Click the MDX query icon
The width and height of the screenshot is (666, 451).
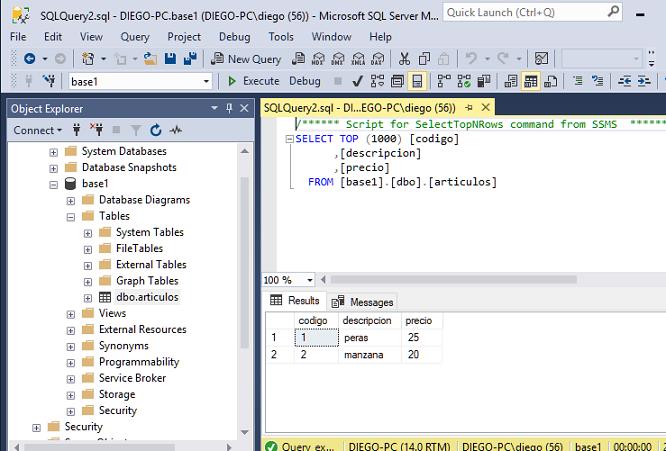[x=318, y=59]
